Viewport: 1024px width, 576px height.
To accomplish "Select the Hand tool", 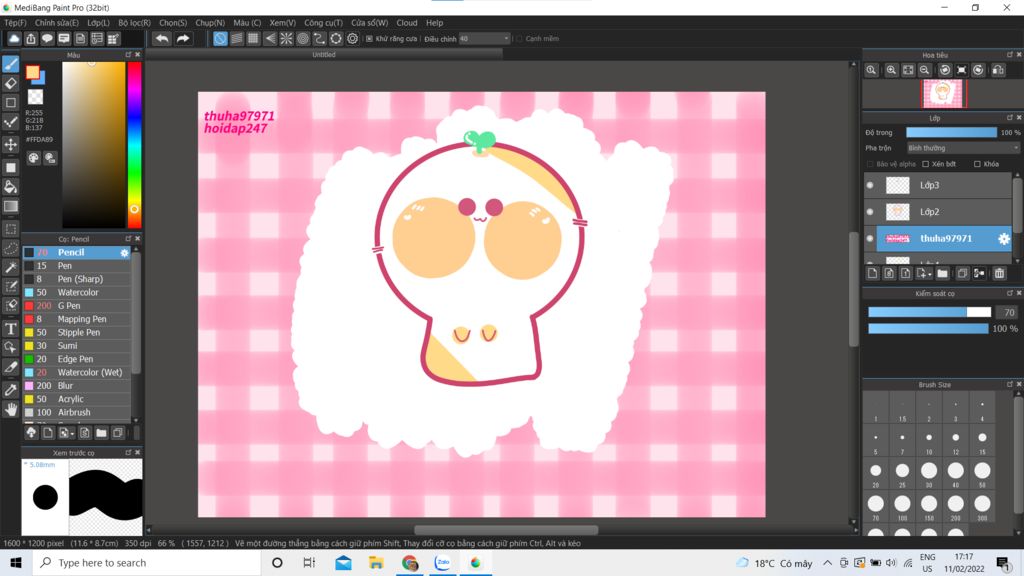I will [10, 409].
